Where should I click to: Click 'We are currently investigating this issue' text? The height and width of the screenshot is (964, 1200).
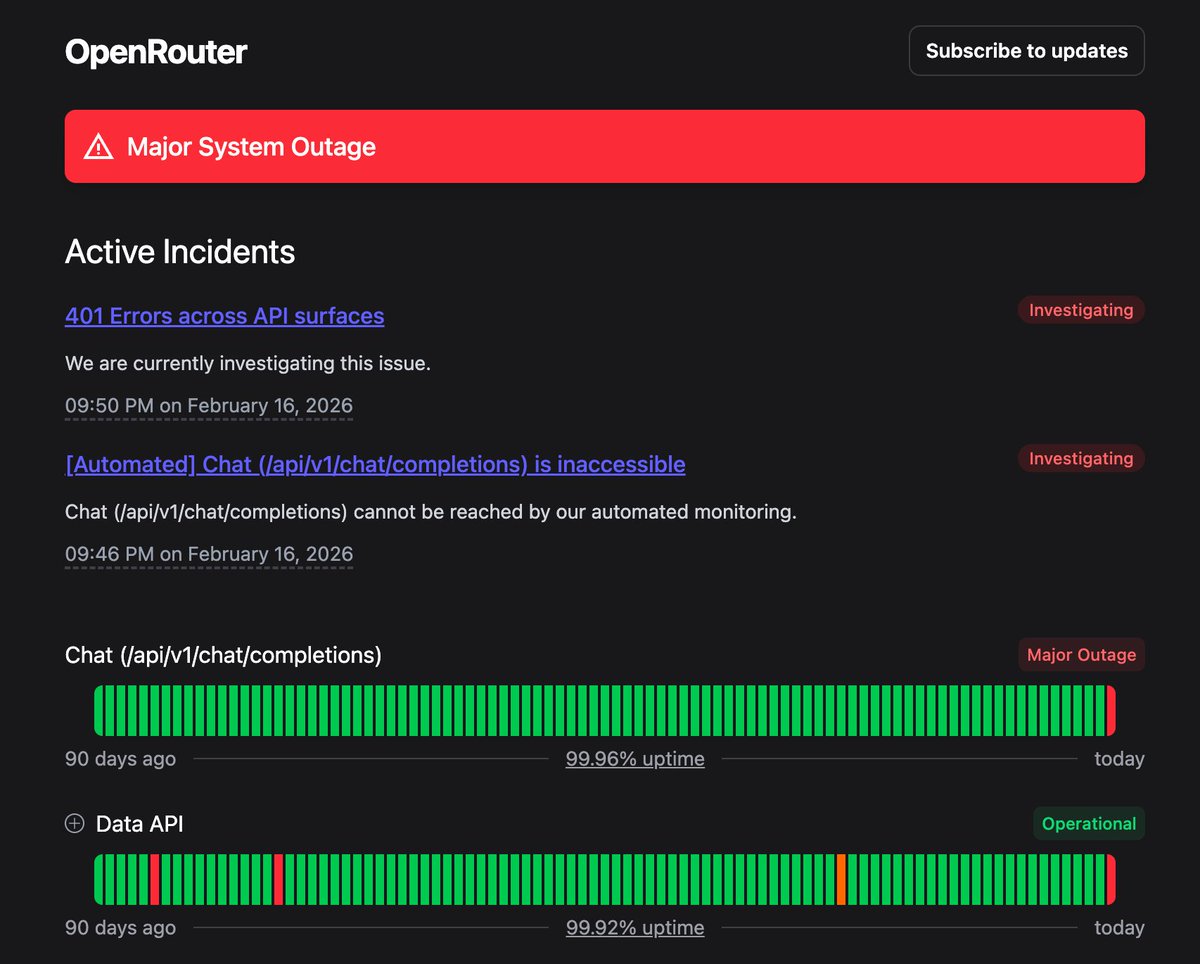pyautogui.click(x=248, y=363)
